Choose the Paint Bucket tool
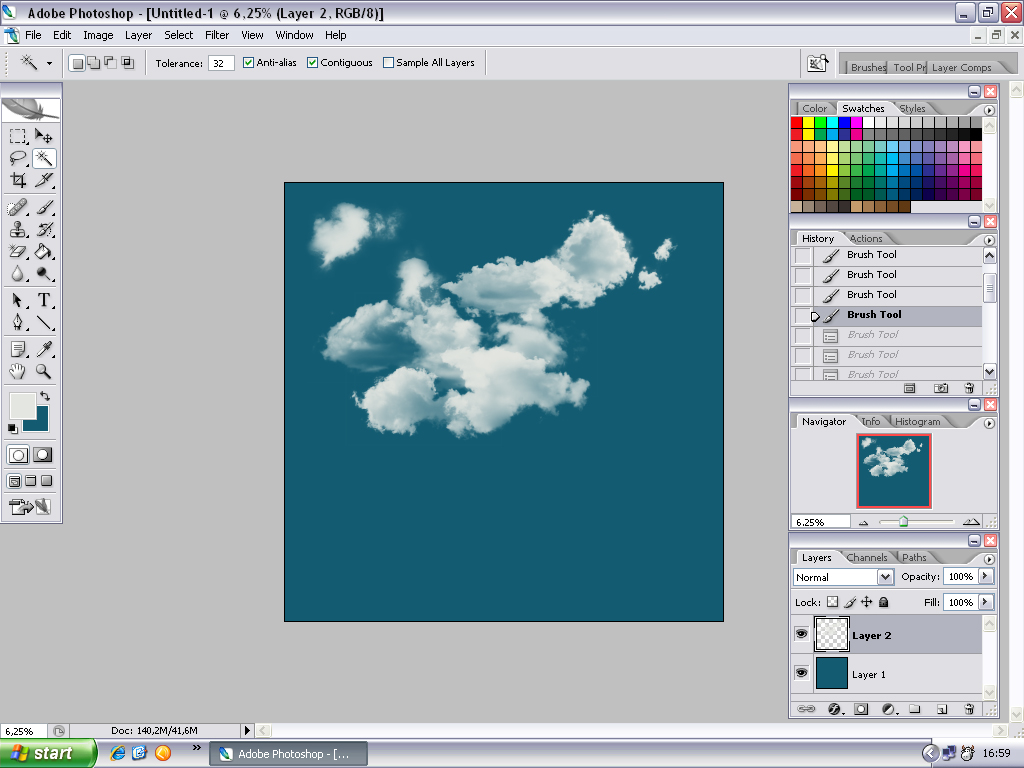Viewport: 1024px width, 768px height. (44, 252)
